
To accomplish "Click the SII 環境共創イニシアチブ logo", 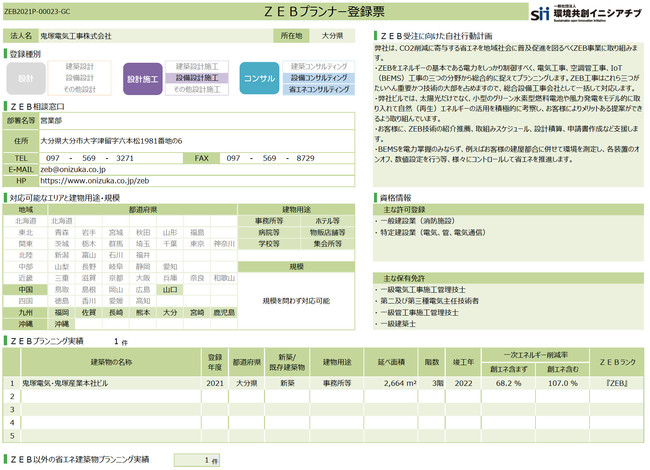I will coord(588,13).
